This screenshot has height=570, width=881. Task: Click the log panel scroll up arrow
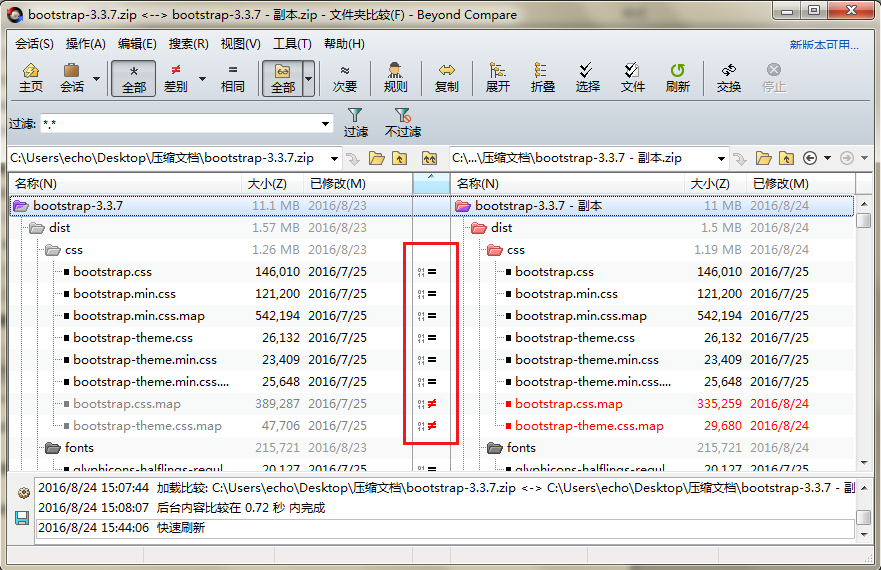tap(864, 487)
